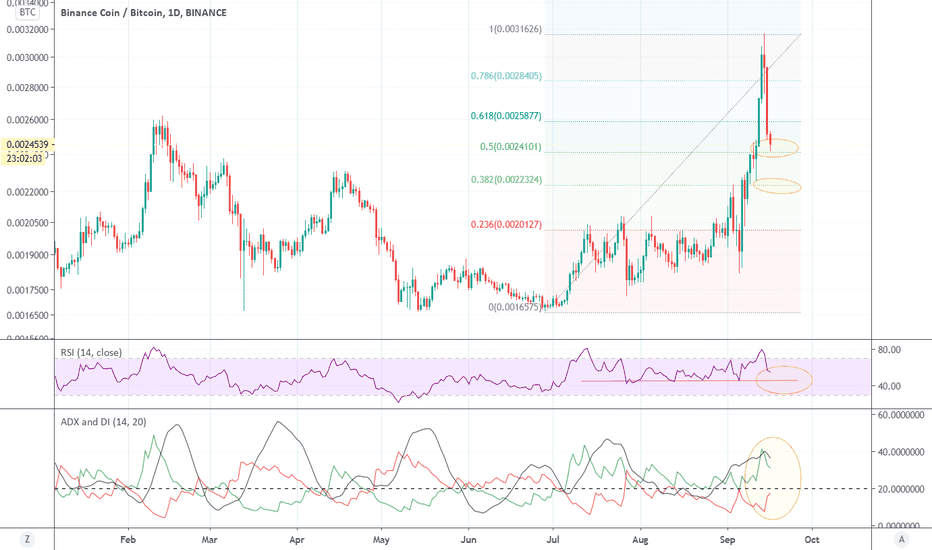This screenshot has height=550, width=932.
Task: Click the RSI 40.00 scale value
Action: pos(889,386)
